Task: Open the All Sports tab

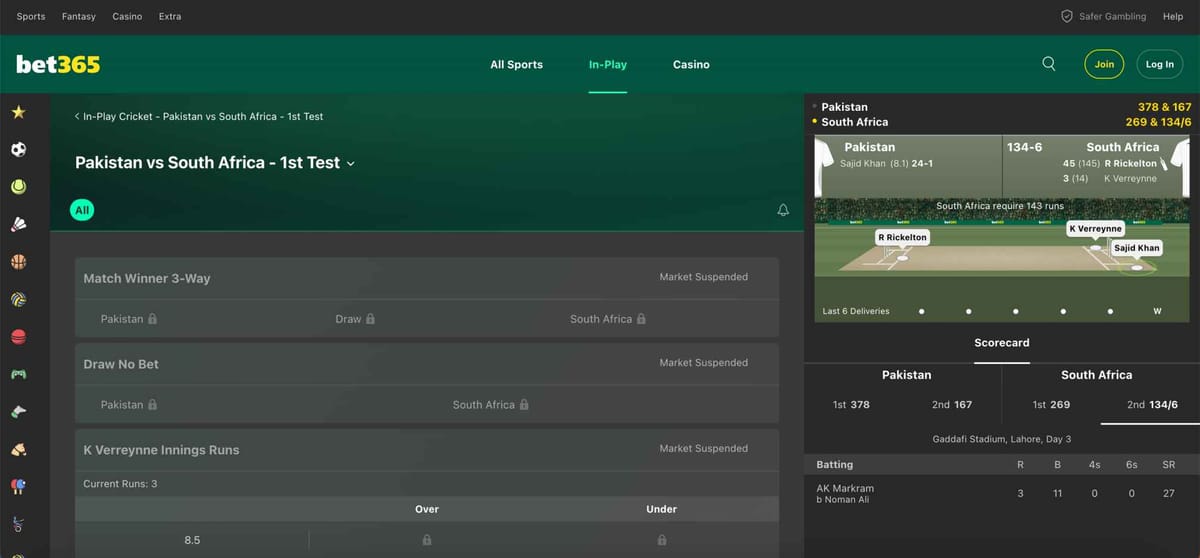Action: pyautogui.click(x=516, y=64)
